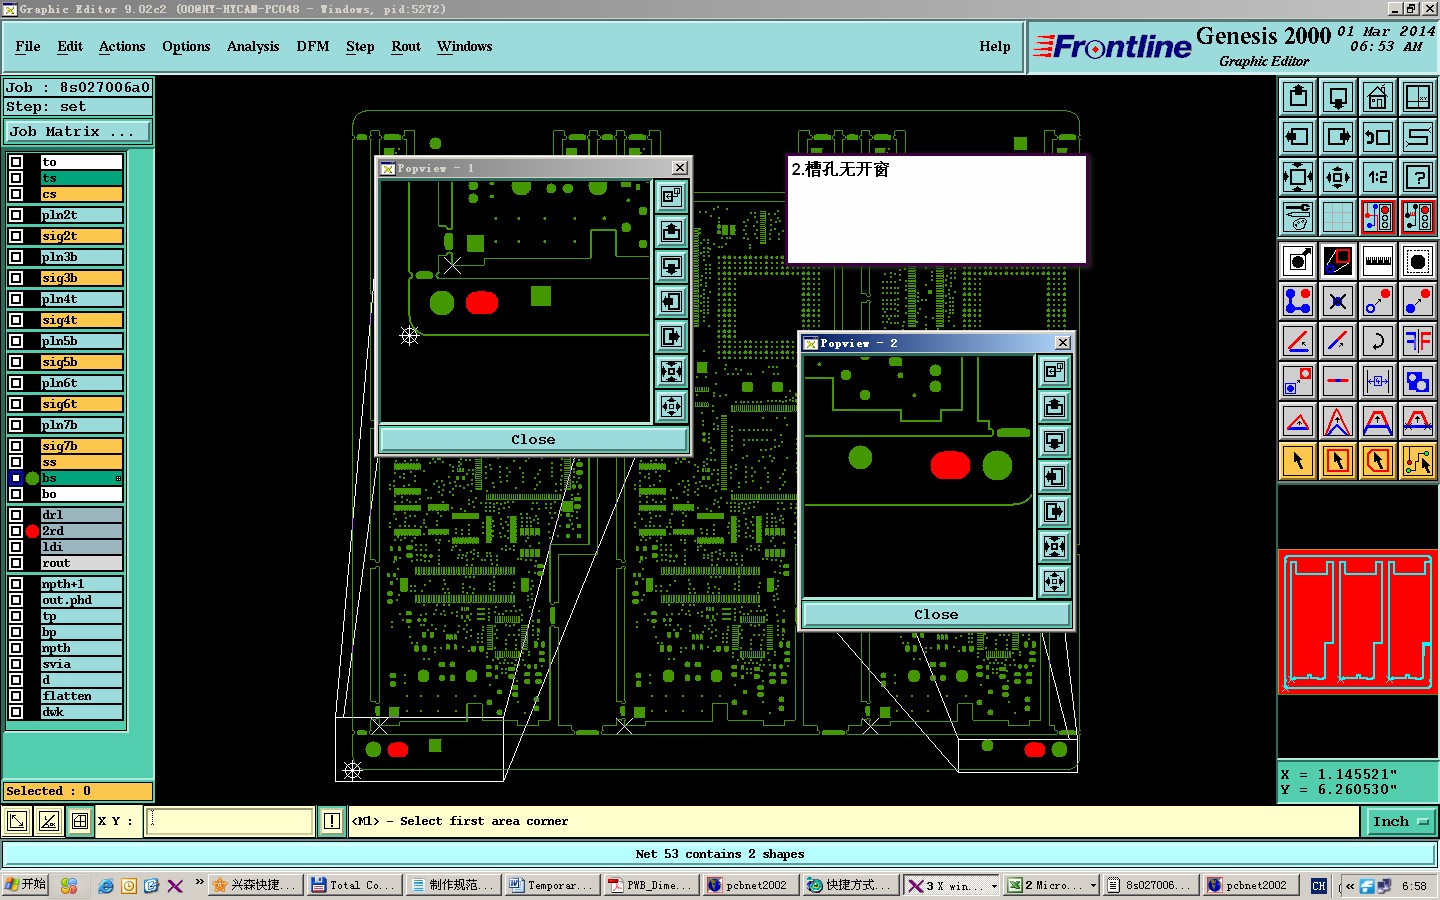Click the Windows Start button
The image size is (1440, 900).
pos(25,885)
